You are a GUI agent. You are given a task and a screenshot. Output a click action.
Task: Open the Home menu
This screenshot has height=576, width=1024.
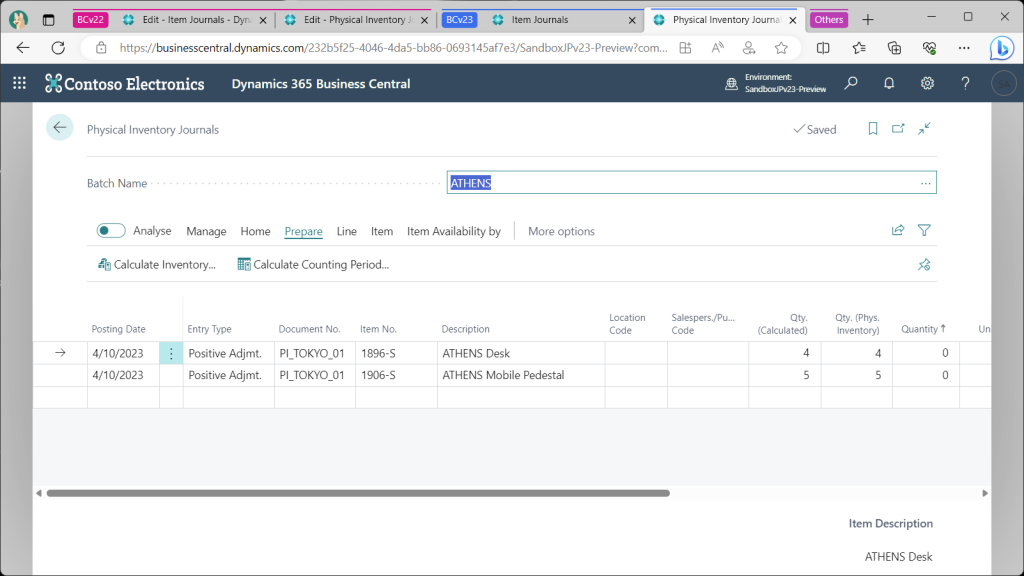(x=255, y=231)
